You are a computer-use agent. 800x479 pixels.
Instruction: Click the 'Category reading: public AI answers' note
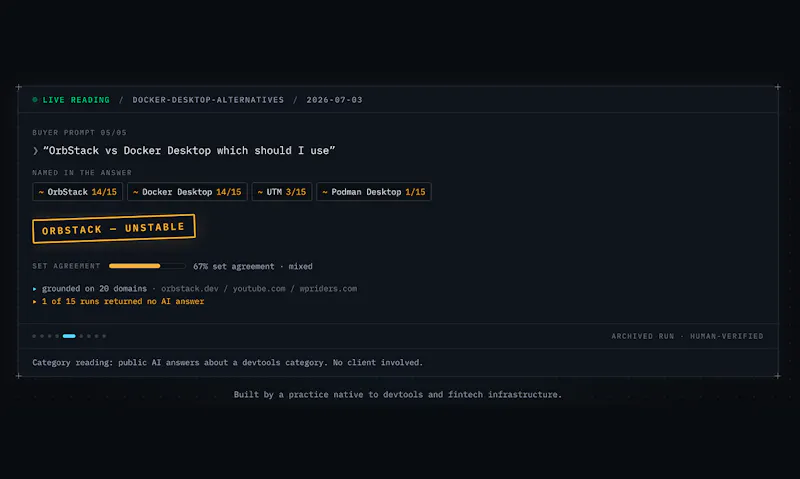click(228, 363)
